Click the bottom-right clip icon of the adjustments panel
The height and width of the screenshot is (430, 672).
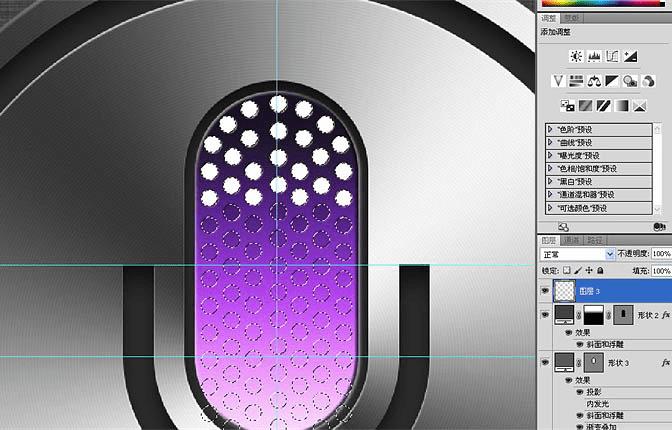(x=659, y=227)
